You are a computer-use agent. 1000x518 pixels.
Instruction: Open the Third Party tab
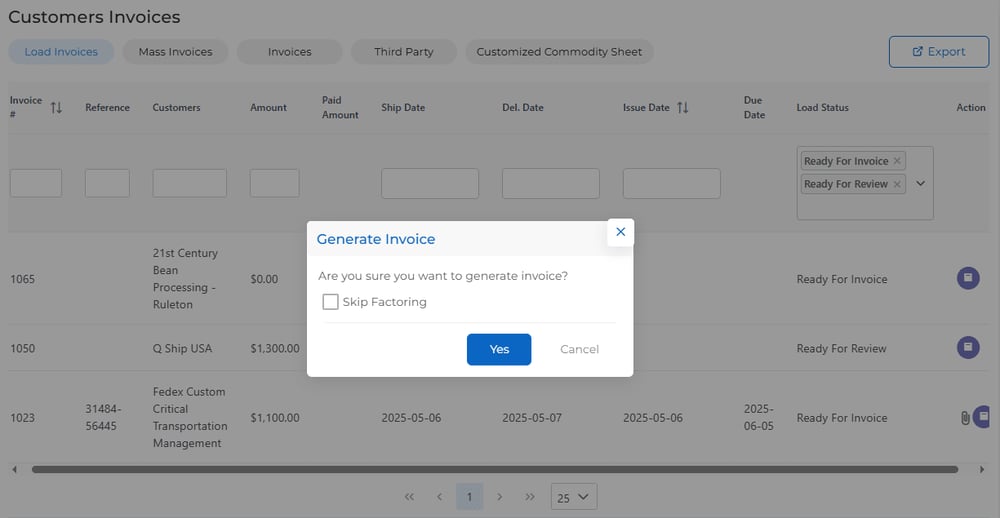pos(403,52)
